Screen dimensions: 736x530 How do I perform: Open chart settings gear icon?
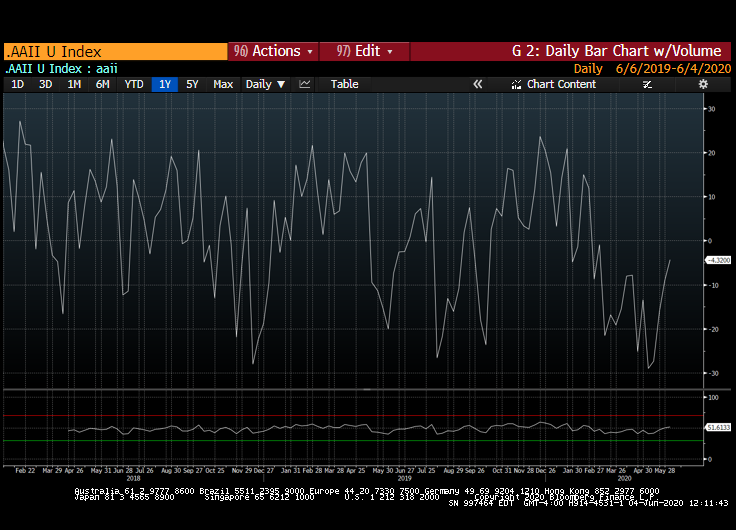(x=703, y=84)
